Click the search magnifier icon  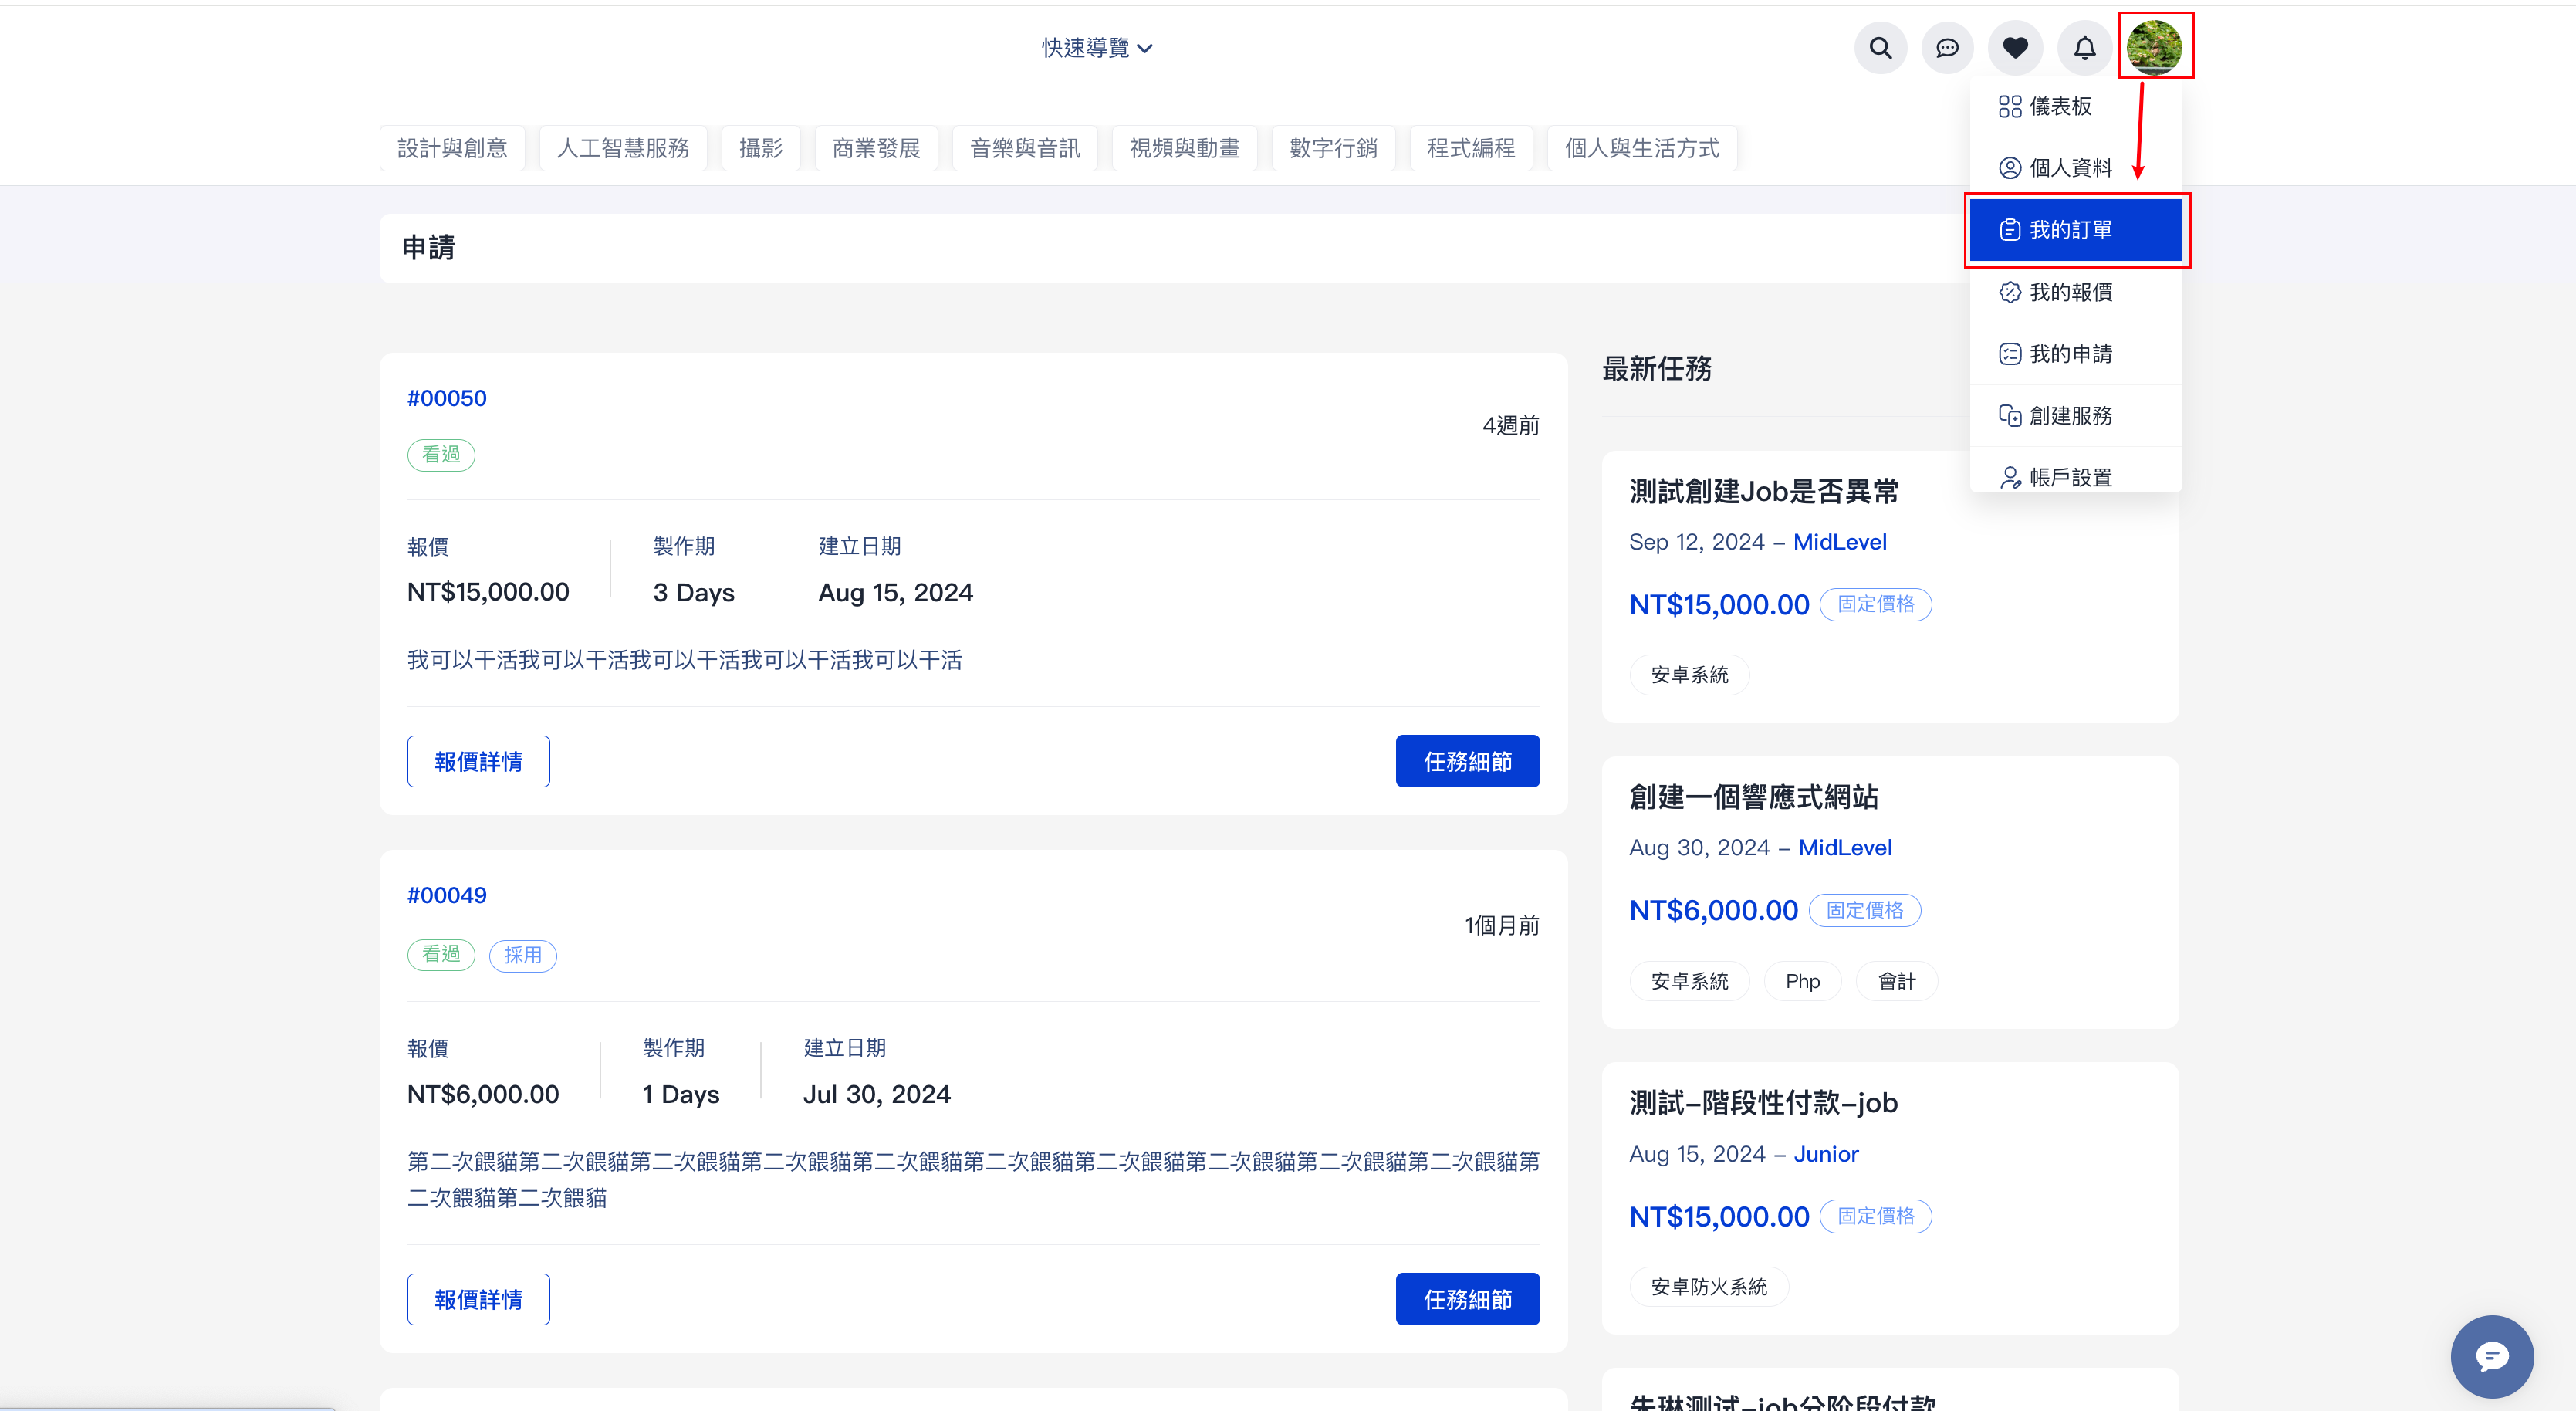coord(1880,48)
